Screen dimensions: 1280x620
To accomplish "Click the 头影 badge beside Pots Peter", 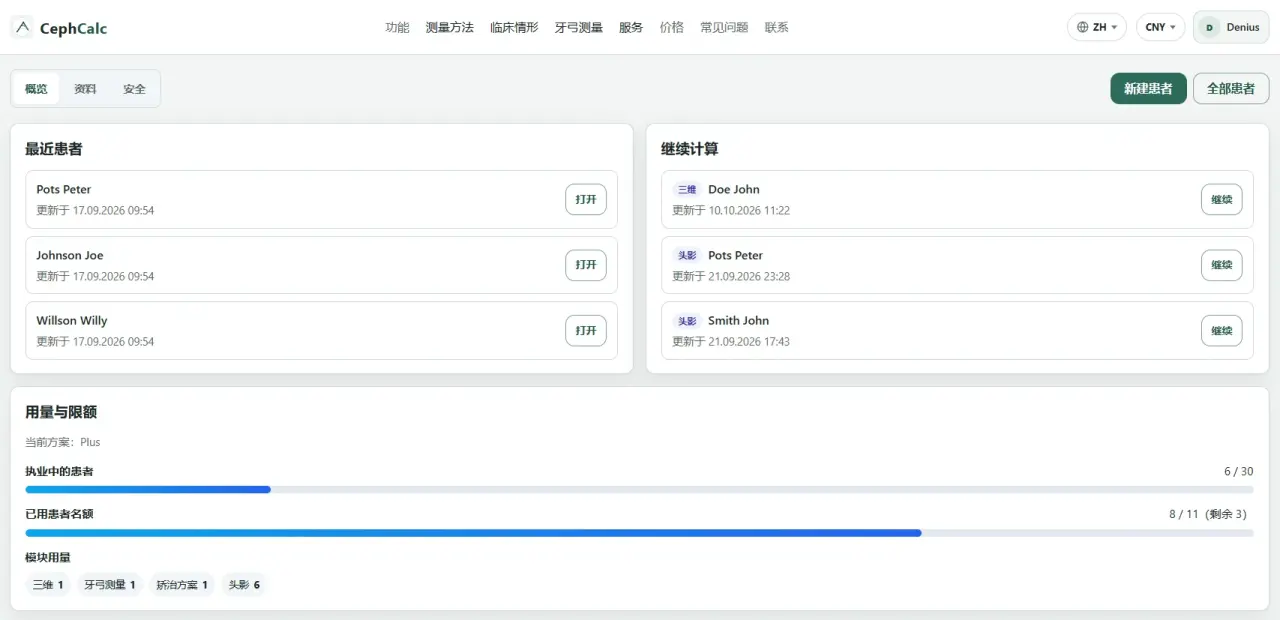I will pos(687,255).
